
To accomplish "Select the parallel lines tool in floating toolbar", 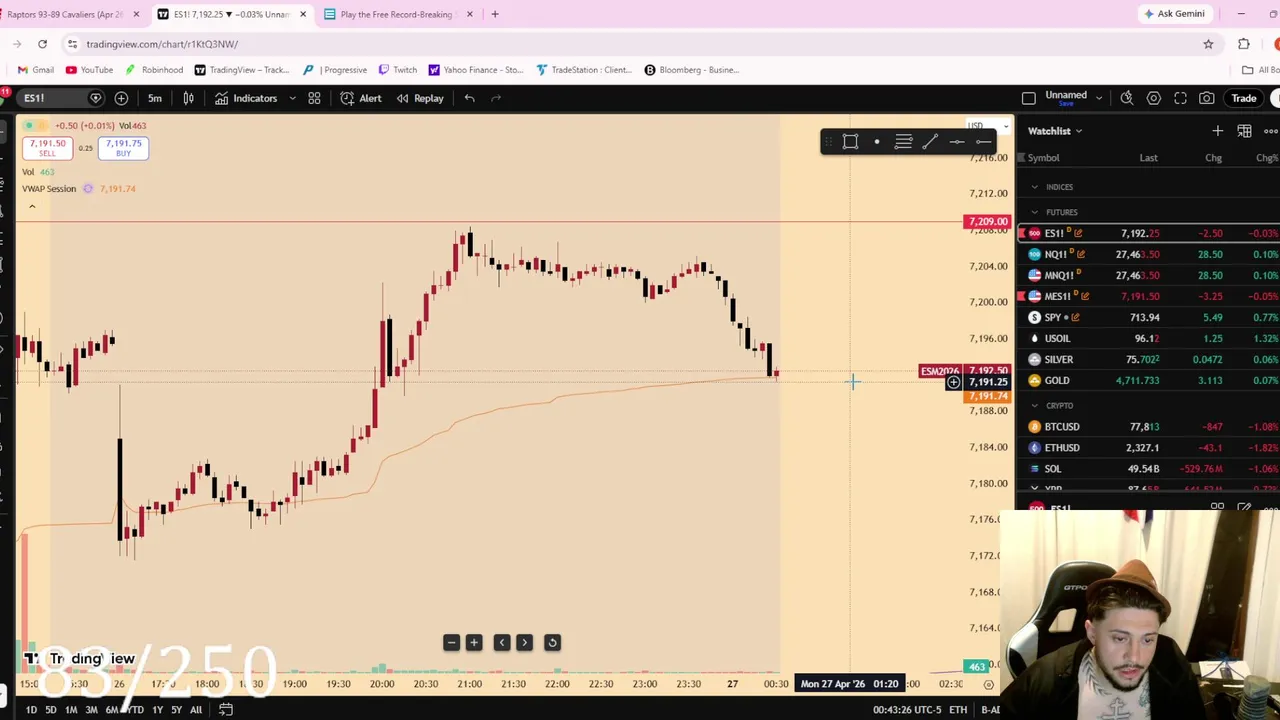I will tap(903, 142).
